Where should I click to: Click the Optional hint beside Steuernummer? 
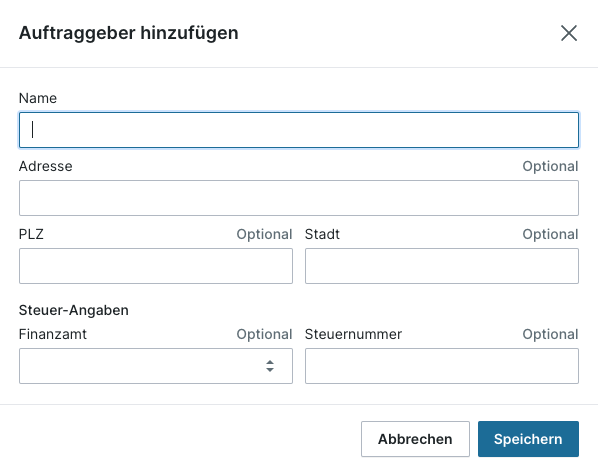pyautogui.click(x=550, y=334)
